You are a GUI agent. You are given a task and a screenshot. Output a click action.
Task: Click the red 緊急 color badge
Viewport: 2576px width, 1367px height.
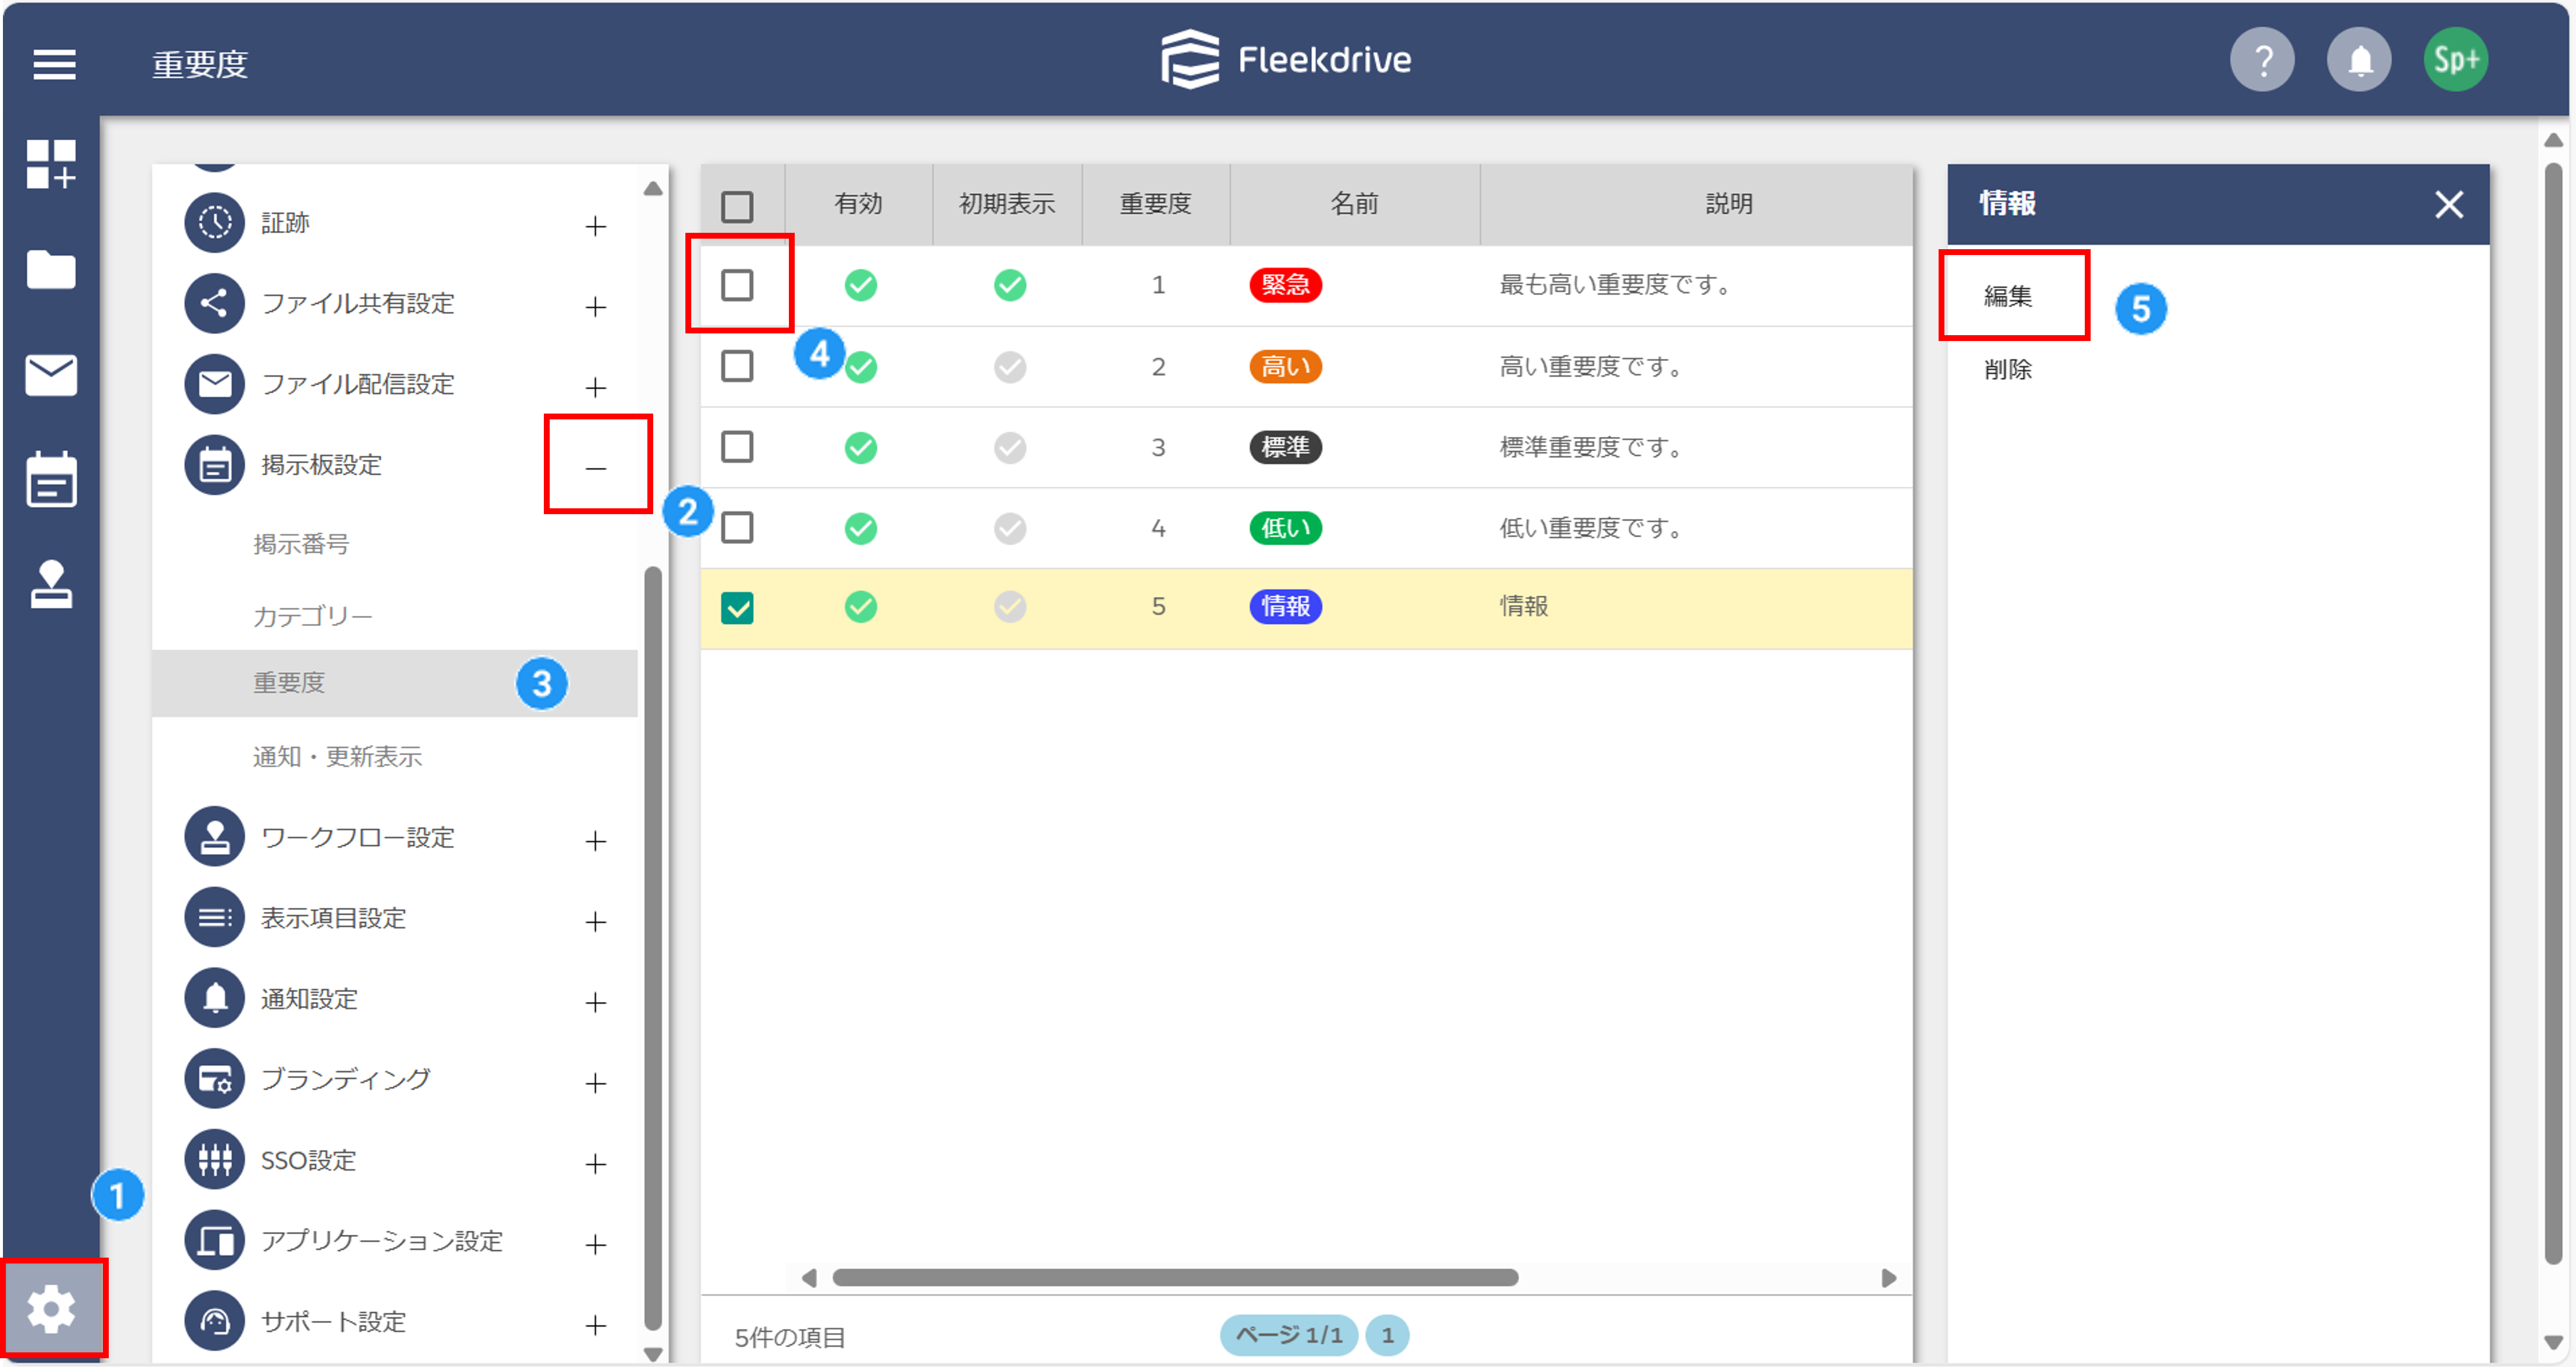click(1285, 286)
